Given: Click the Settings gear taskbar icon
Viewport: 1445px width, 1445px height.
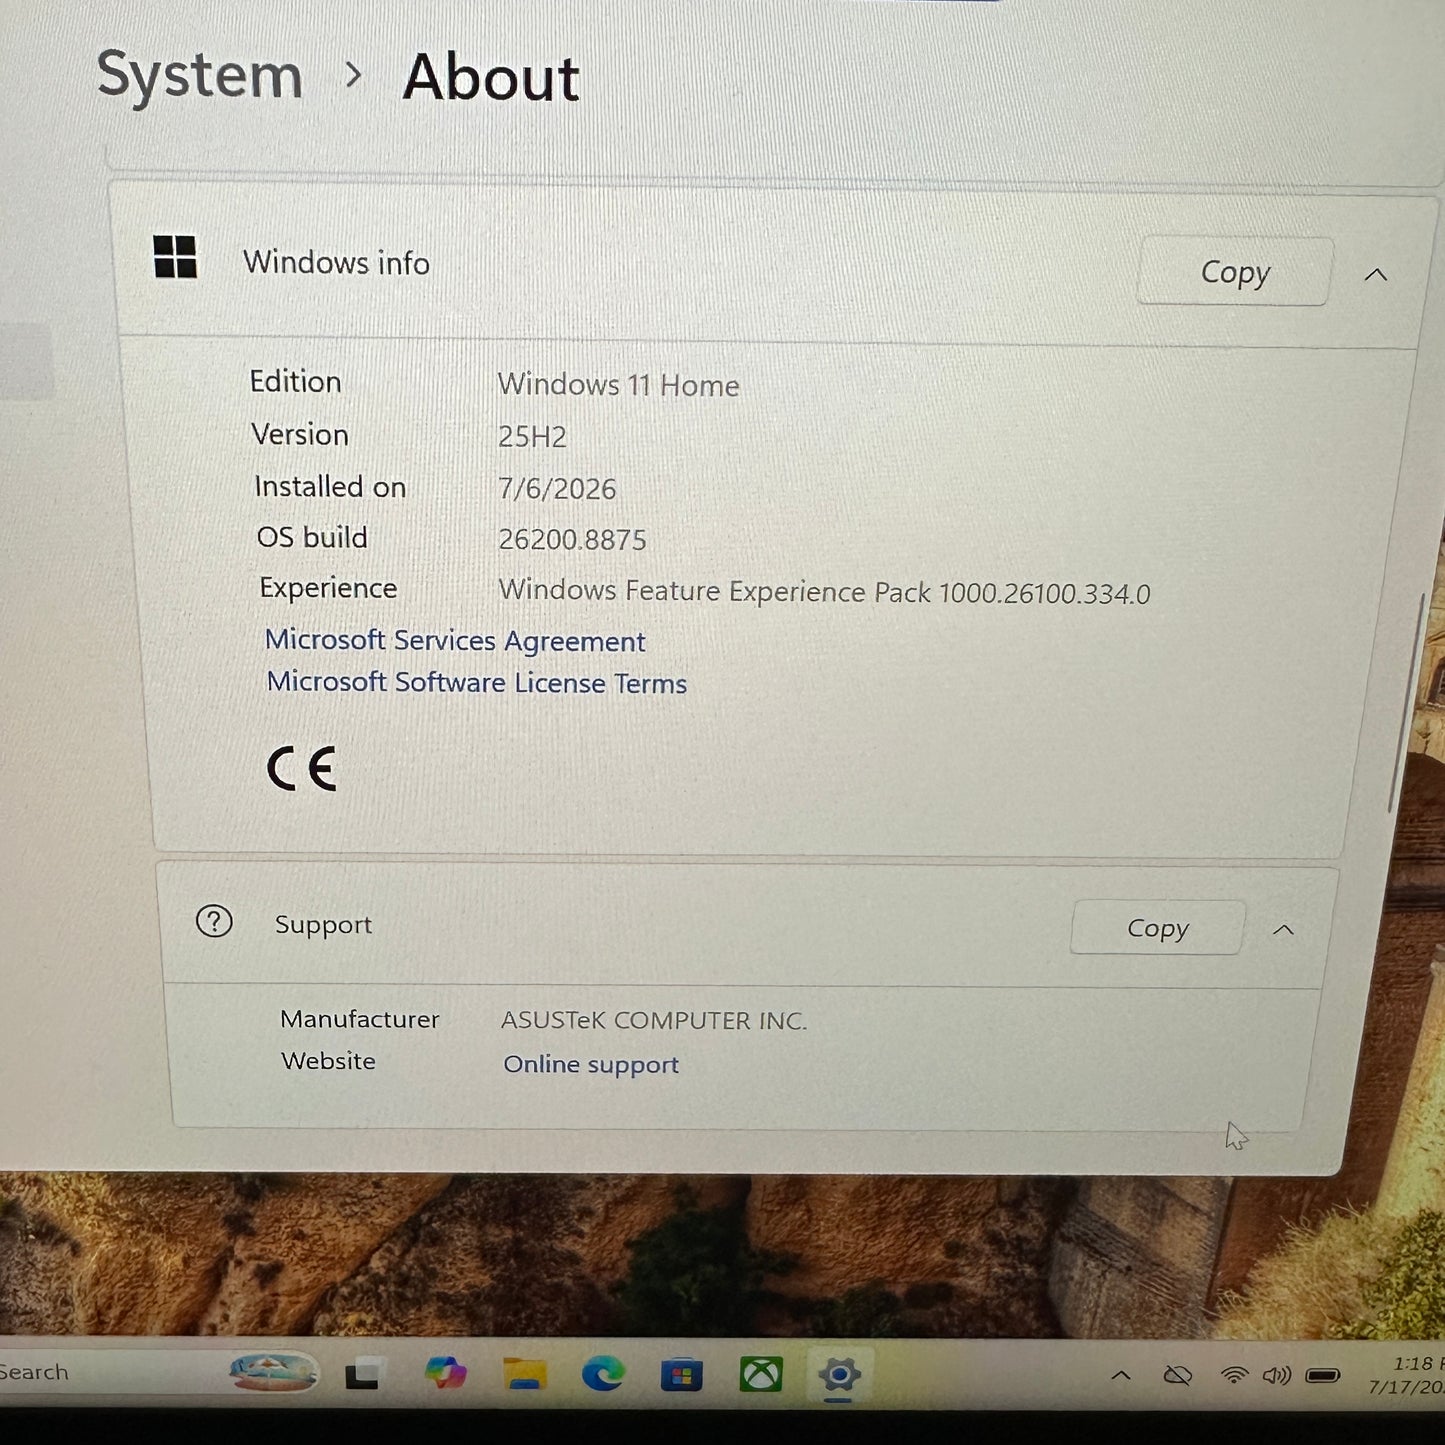Looking at the screenshot, I should point(839,1376).
